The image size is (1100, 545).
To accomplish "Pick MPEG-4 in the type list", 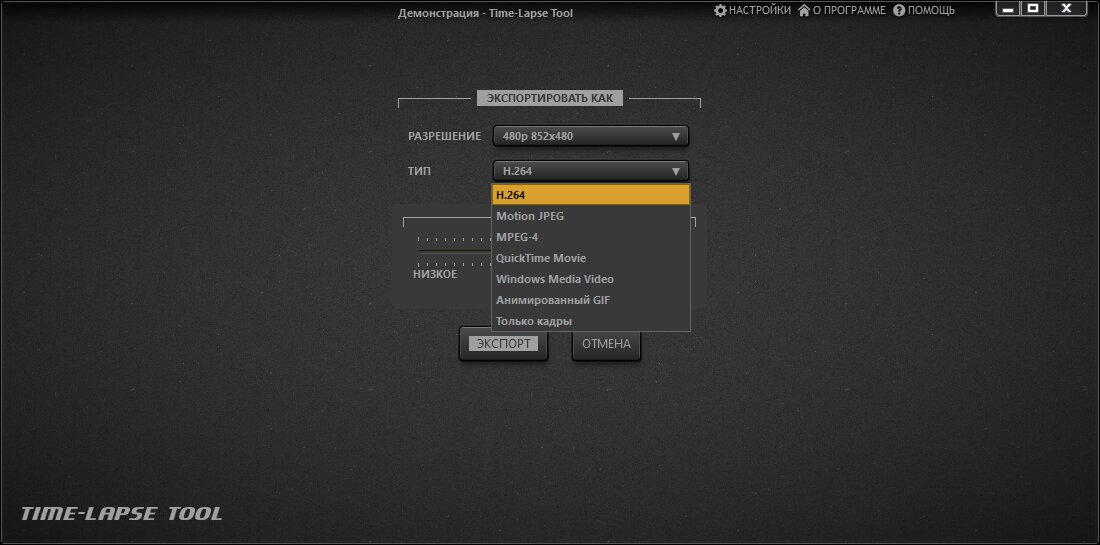I will (590, 237).
